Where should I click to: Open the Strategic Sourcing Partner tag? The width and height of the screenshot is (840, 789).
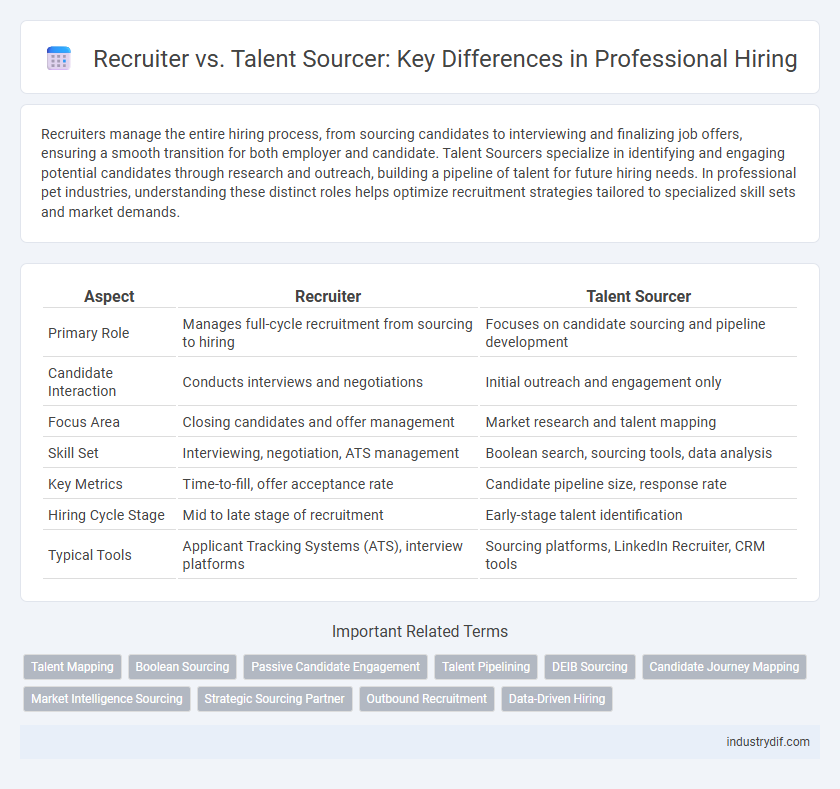(274, 699)
